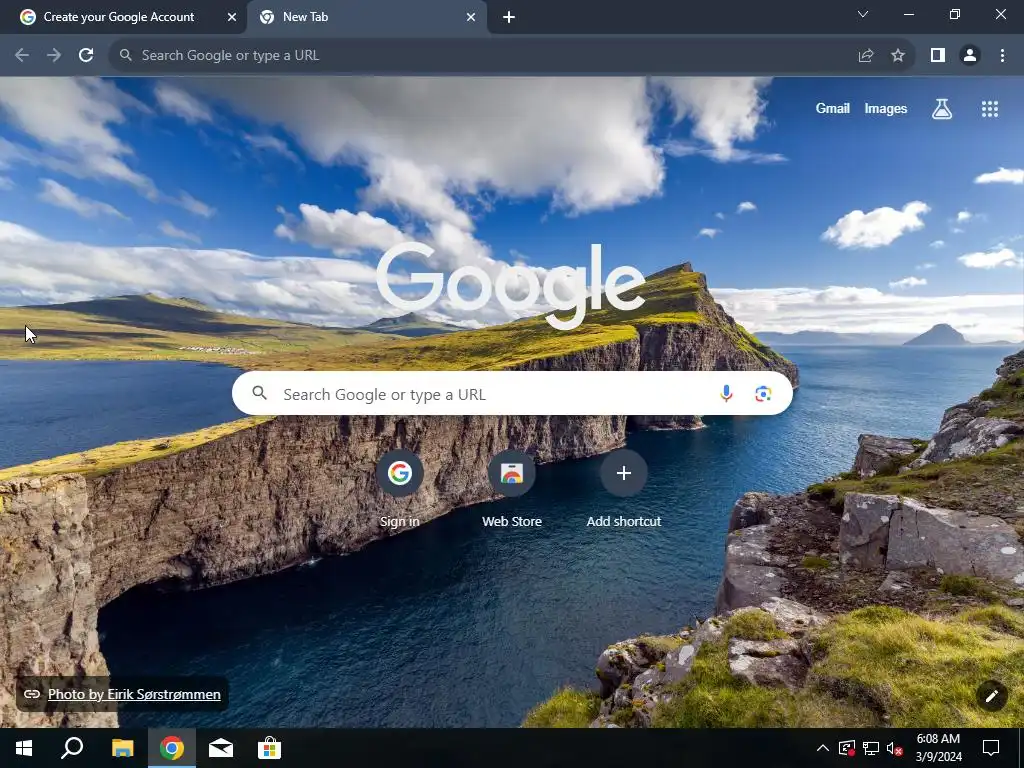Close the New Tab tab
The image size is (1024, 768).
click(x=471, y=17)
